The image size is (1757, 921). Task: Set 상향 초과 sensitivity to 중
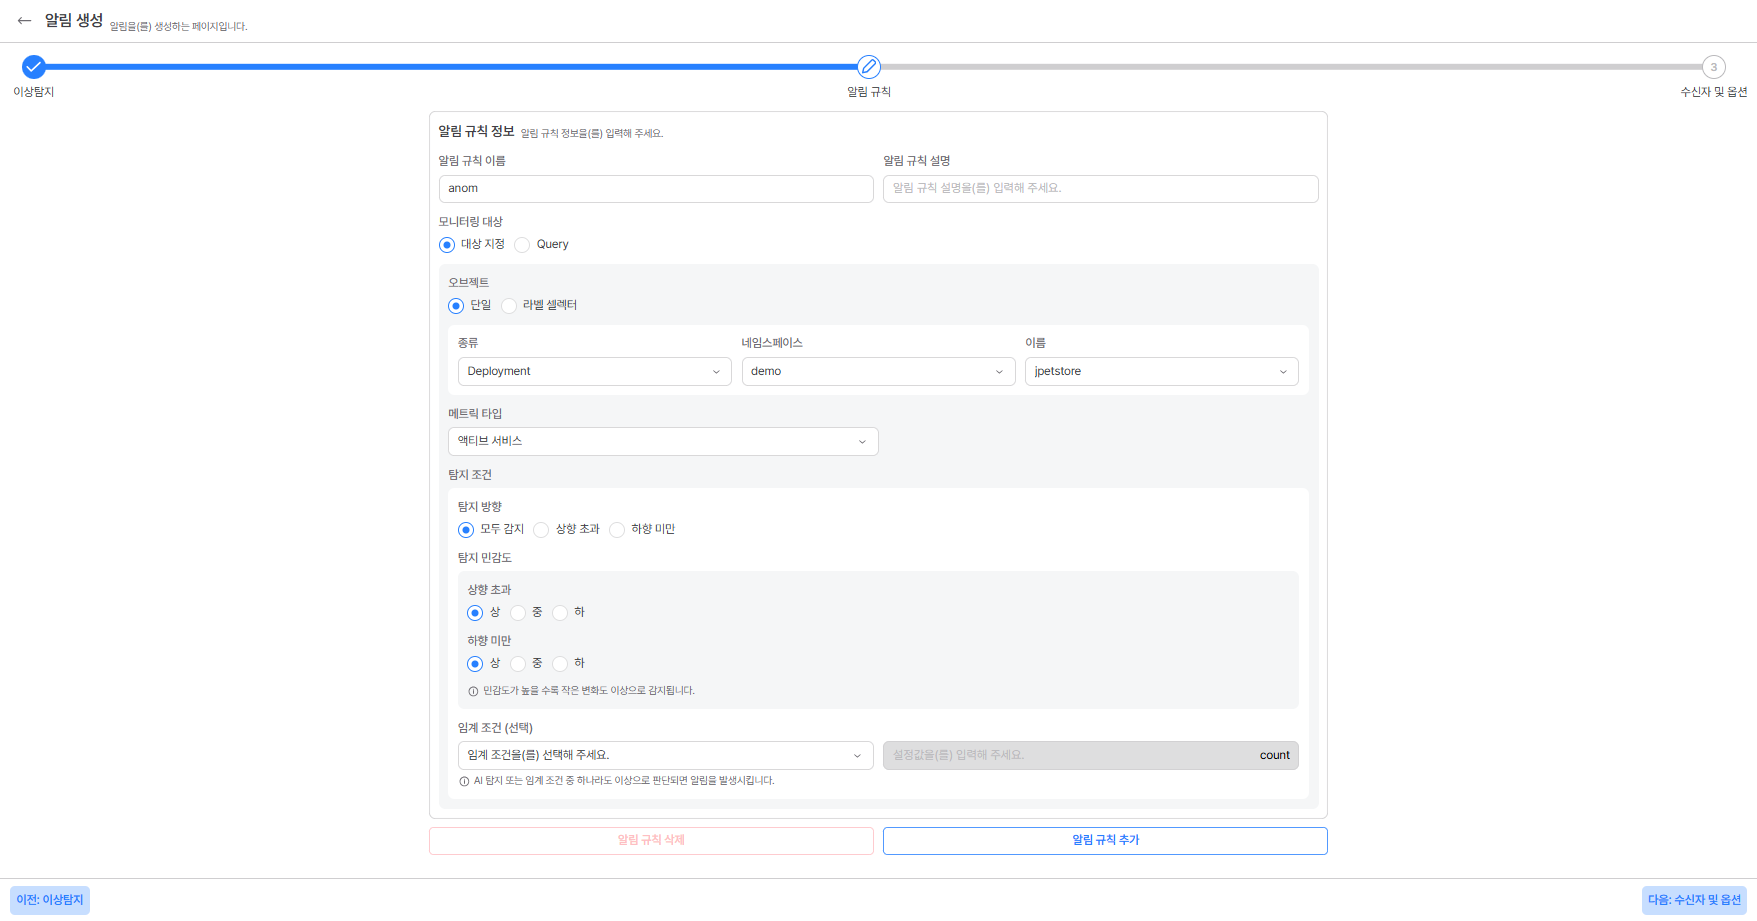518,613
